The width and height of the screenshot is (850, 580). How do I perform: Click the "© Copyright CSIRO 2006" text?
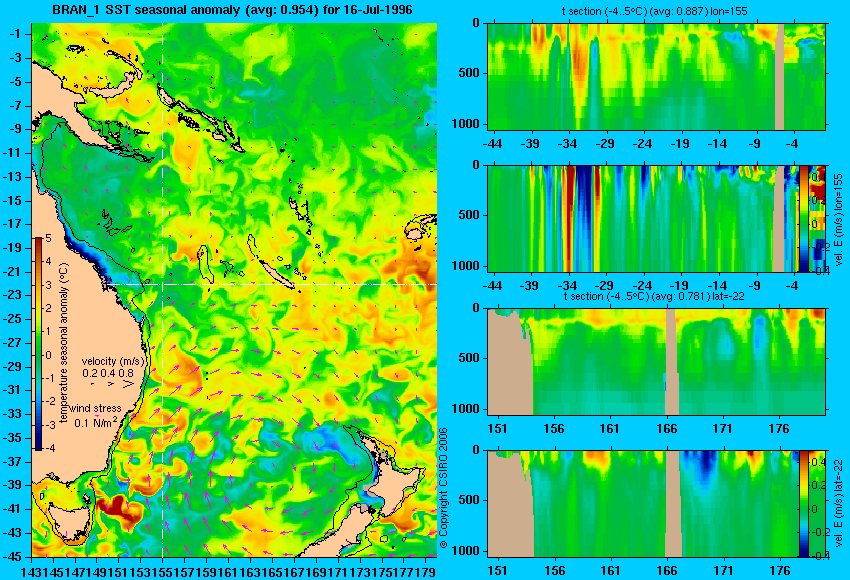click(x=443, y=488)
